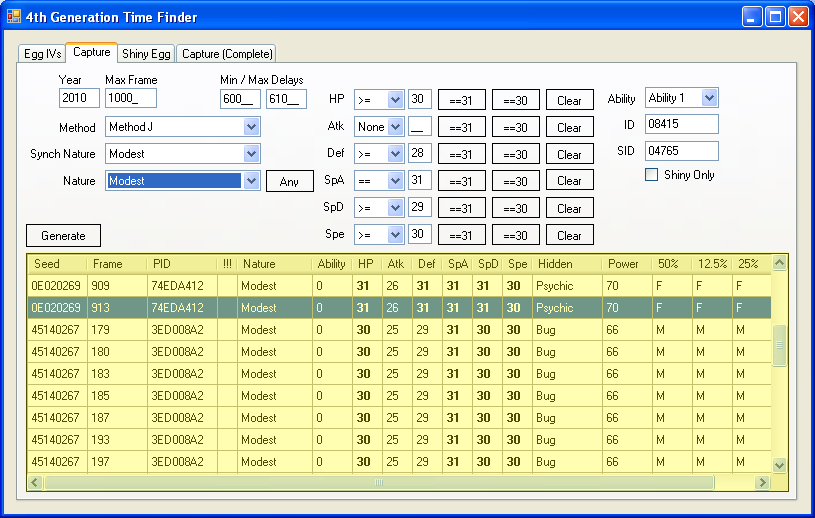Screen dimensions: 815x518
Task: Switch to the Egg IVs tab
Action: (x=42, y=54)
